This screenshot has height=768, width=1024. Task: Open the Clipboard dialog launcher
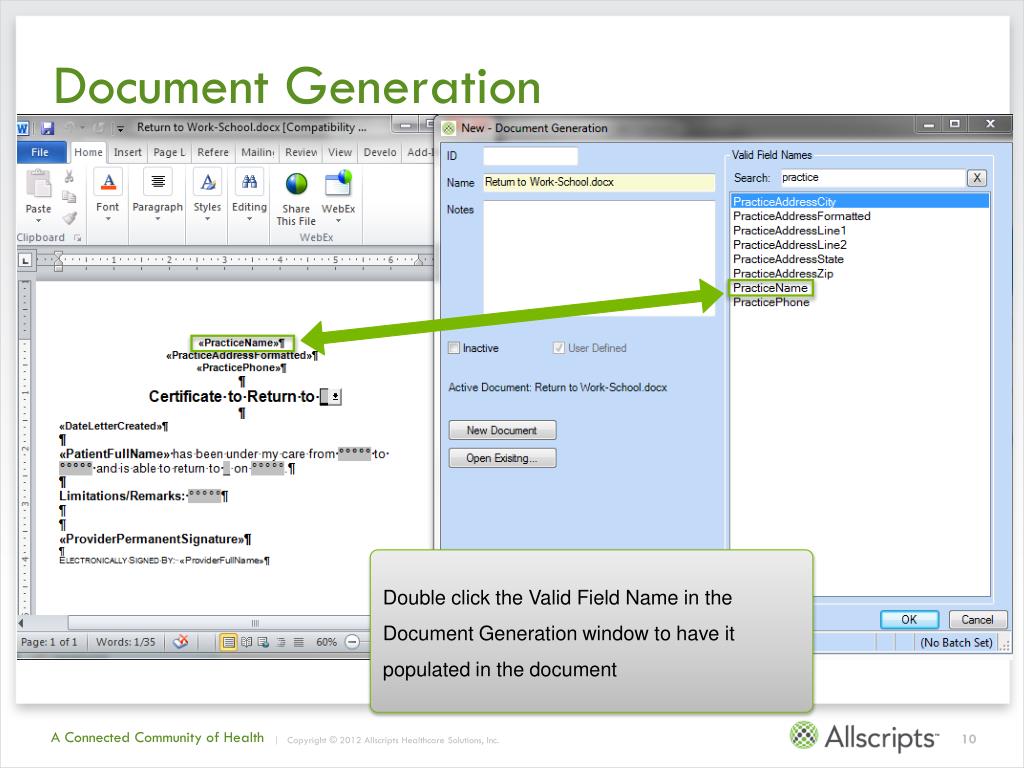pyautogui.click(x=77, y=238)
